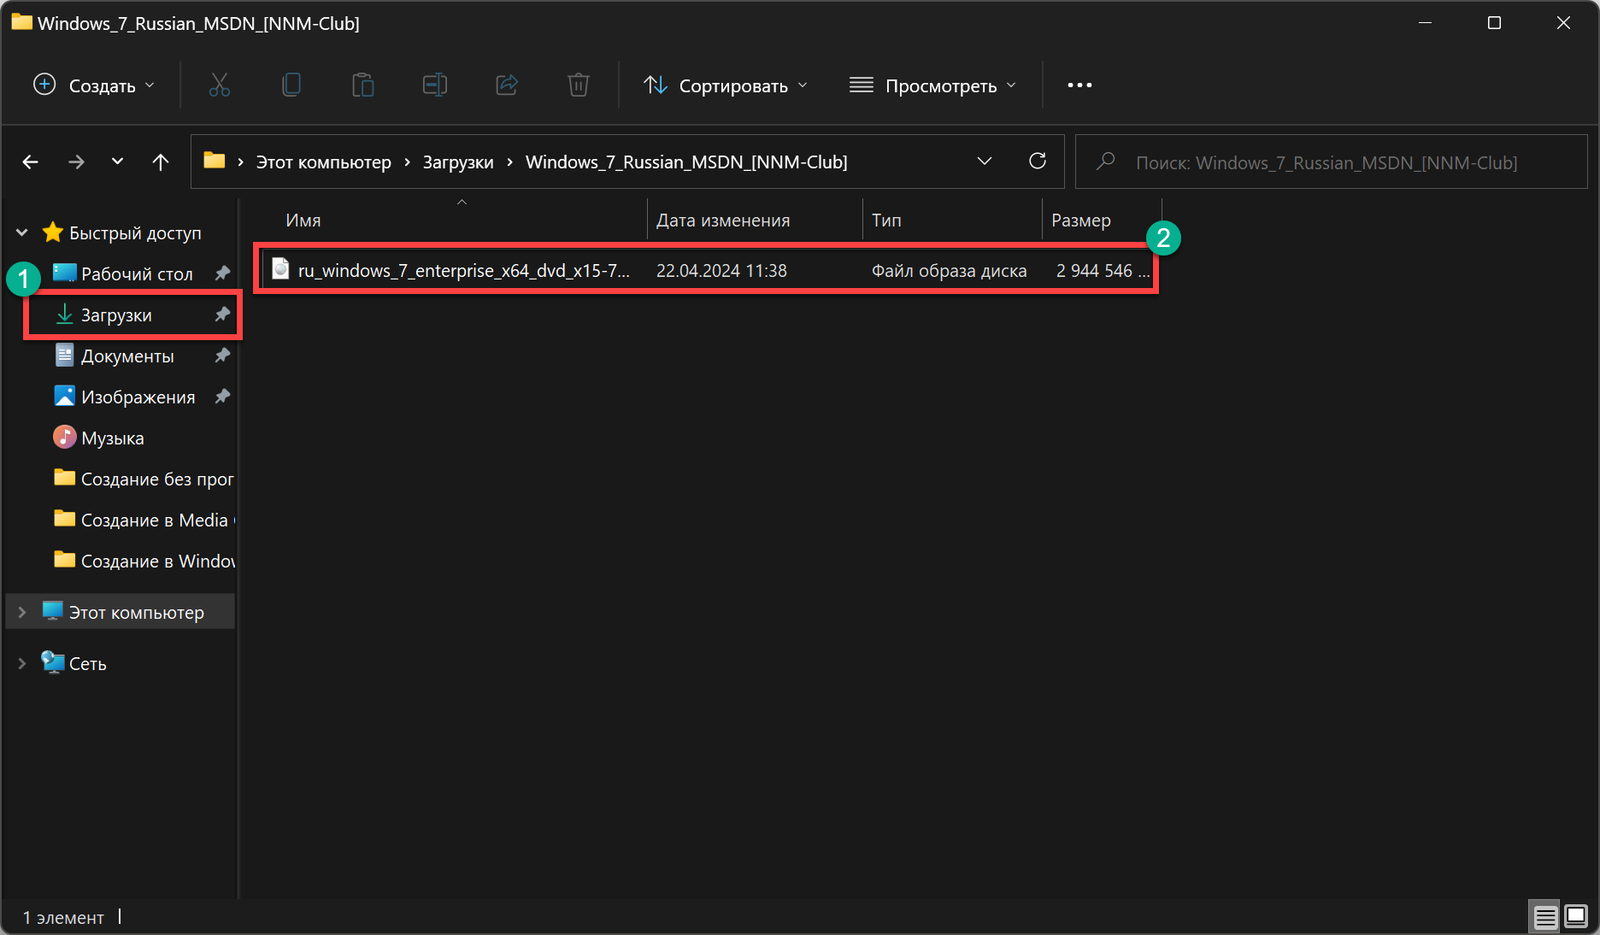Viewport: 1600px width, 935px height.
Task: Sort by Дата изменения column header
Action: pyautogui.click(x=723, y=220)
